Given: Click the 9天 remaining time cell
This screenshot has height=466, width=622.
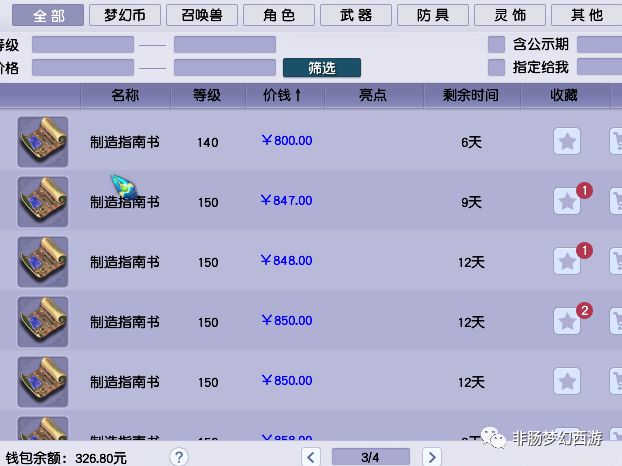Looking at the screenshot, I should coord(471,202).
